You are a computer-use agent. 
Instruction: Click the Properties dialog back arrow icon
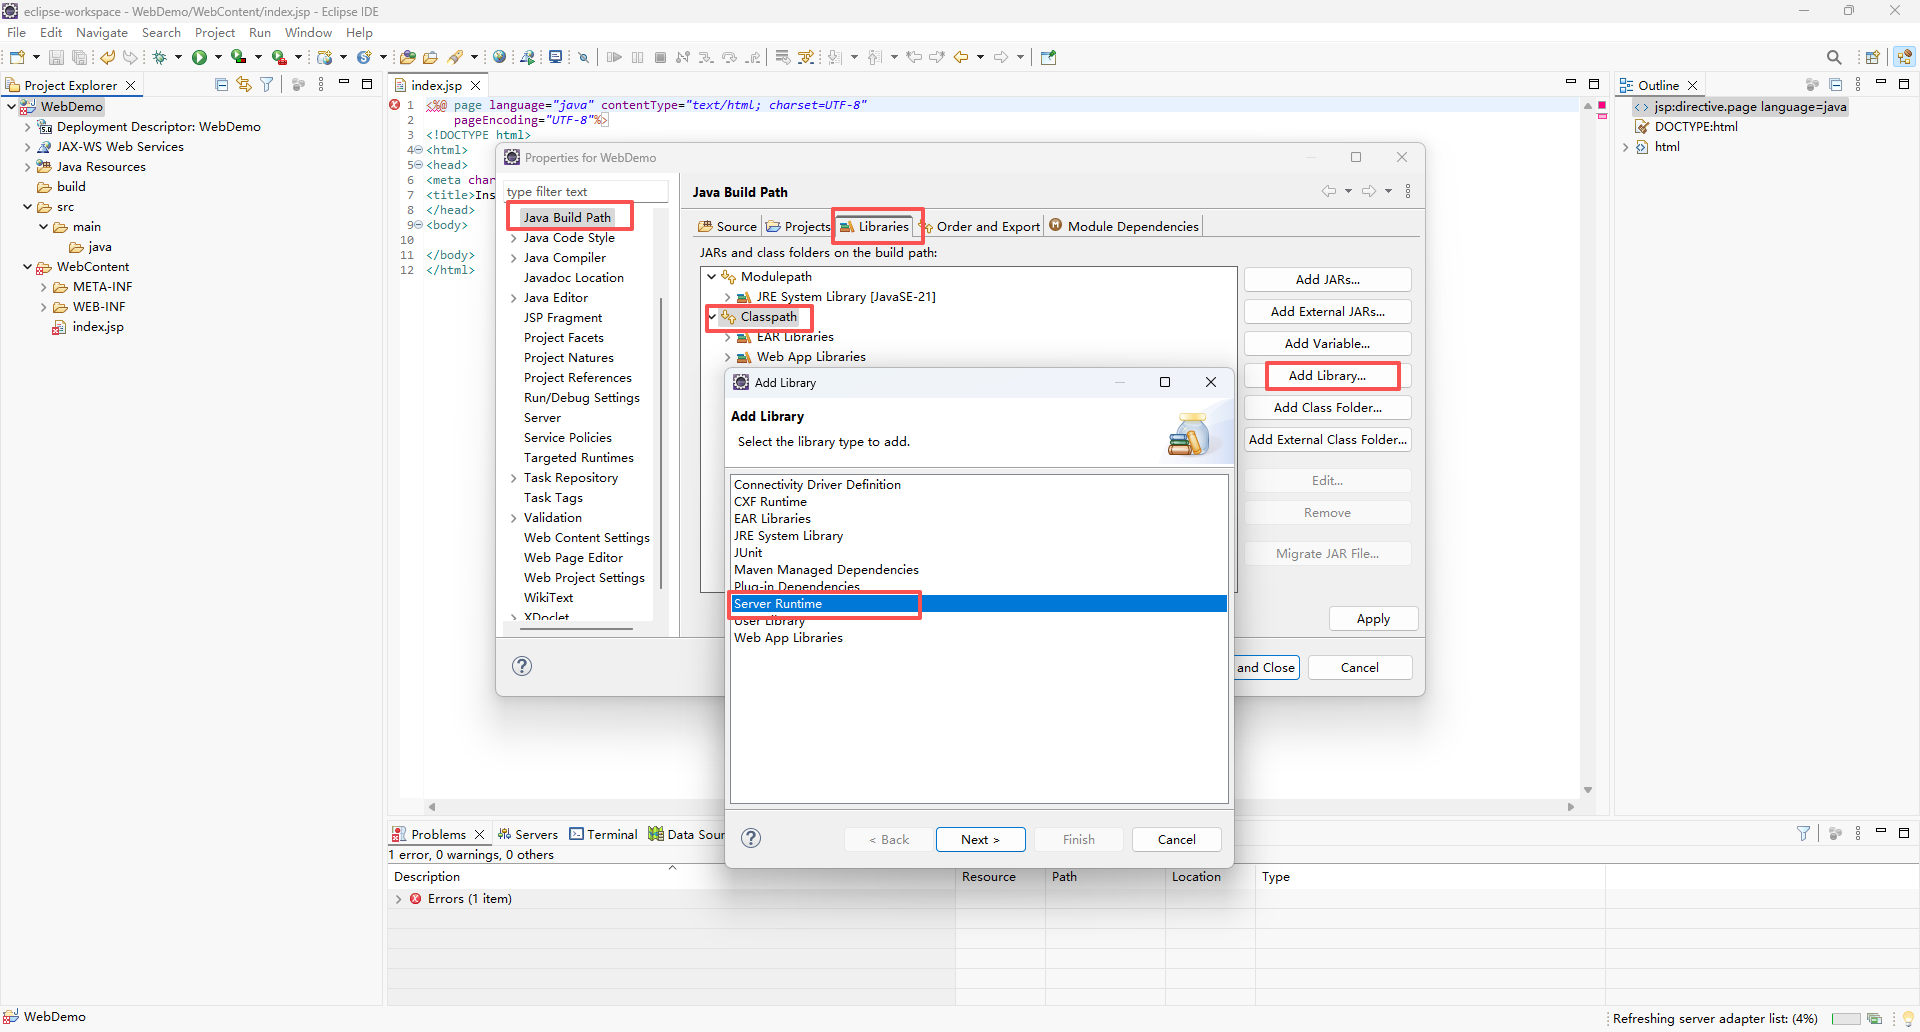pyautogui.click(x=1328, y=191)
